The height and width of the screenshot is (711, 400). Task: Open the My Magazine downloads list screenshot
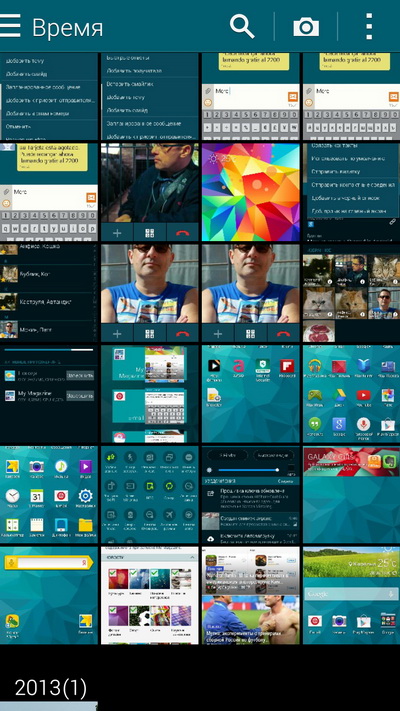pyautogui.click(x=49, y=394)
